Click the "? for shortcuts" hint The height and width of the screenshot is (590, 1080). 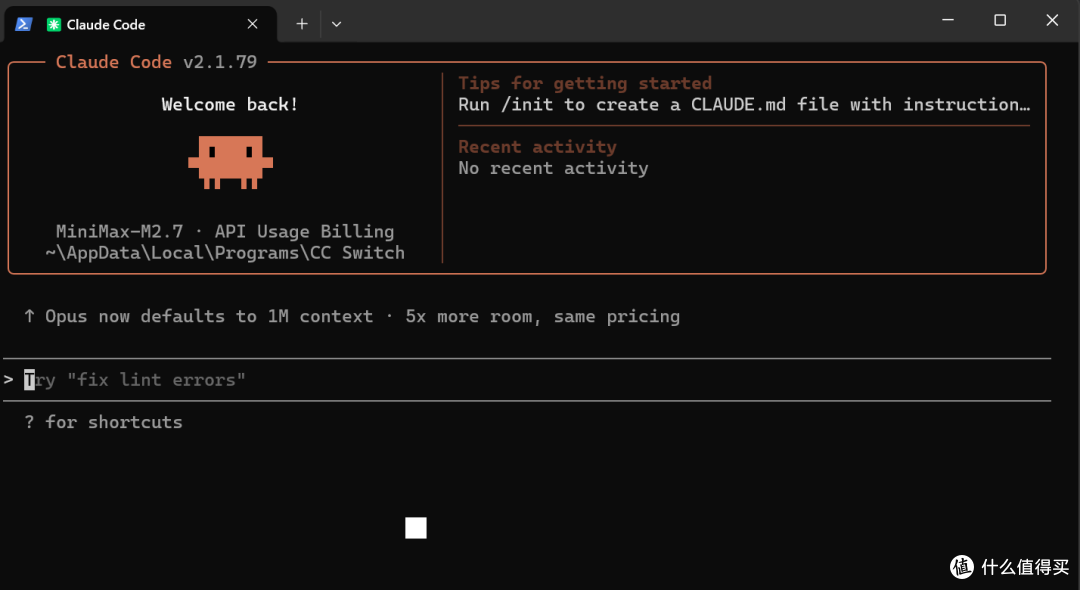[x=103, y=422]
